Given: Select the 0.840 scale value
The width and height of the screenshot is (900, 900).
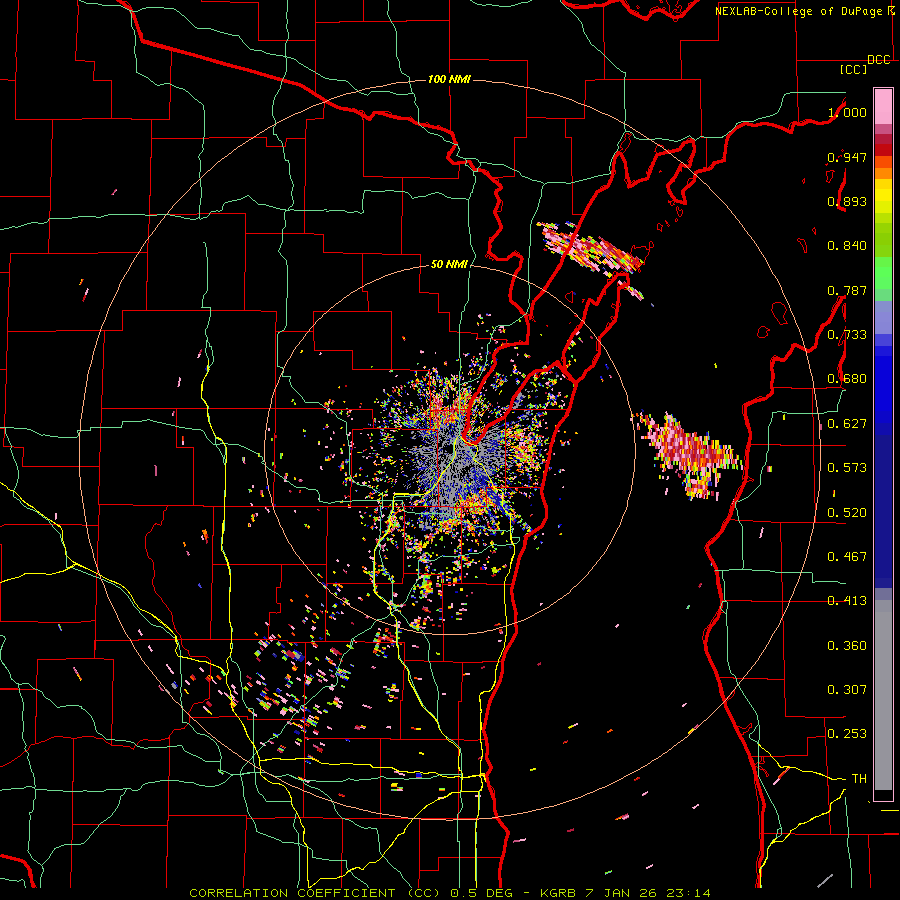Looking at the screenshot, I should (x=847, y=246).
